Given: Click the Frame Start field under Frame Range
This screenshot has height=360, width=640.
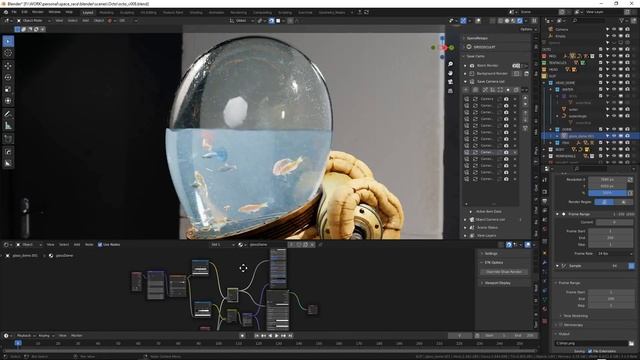Looking at the screenshot, I should (611, 231).
